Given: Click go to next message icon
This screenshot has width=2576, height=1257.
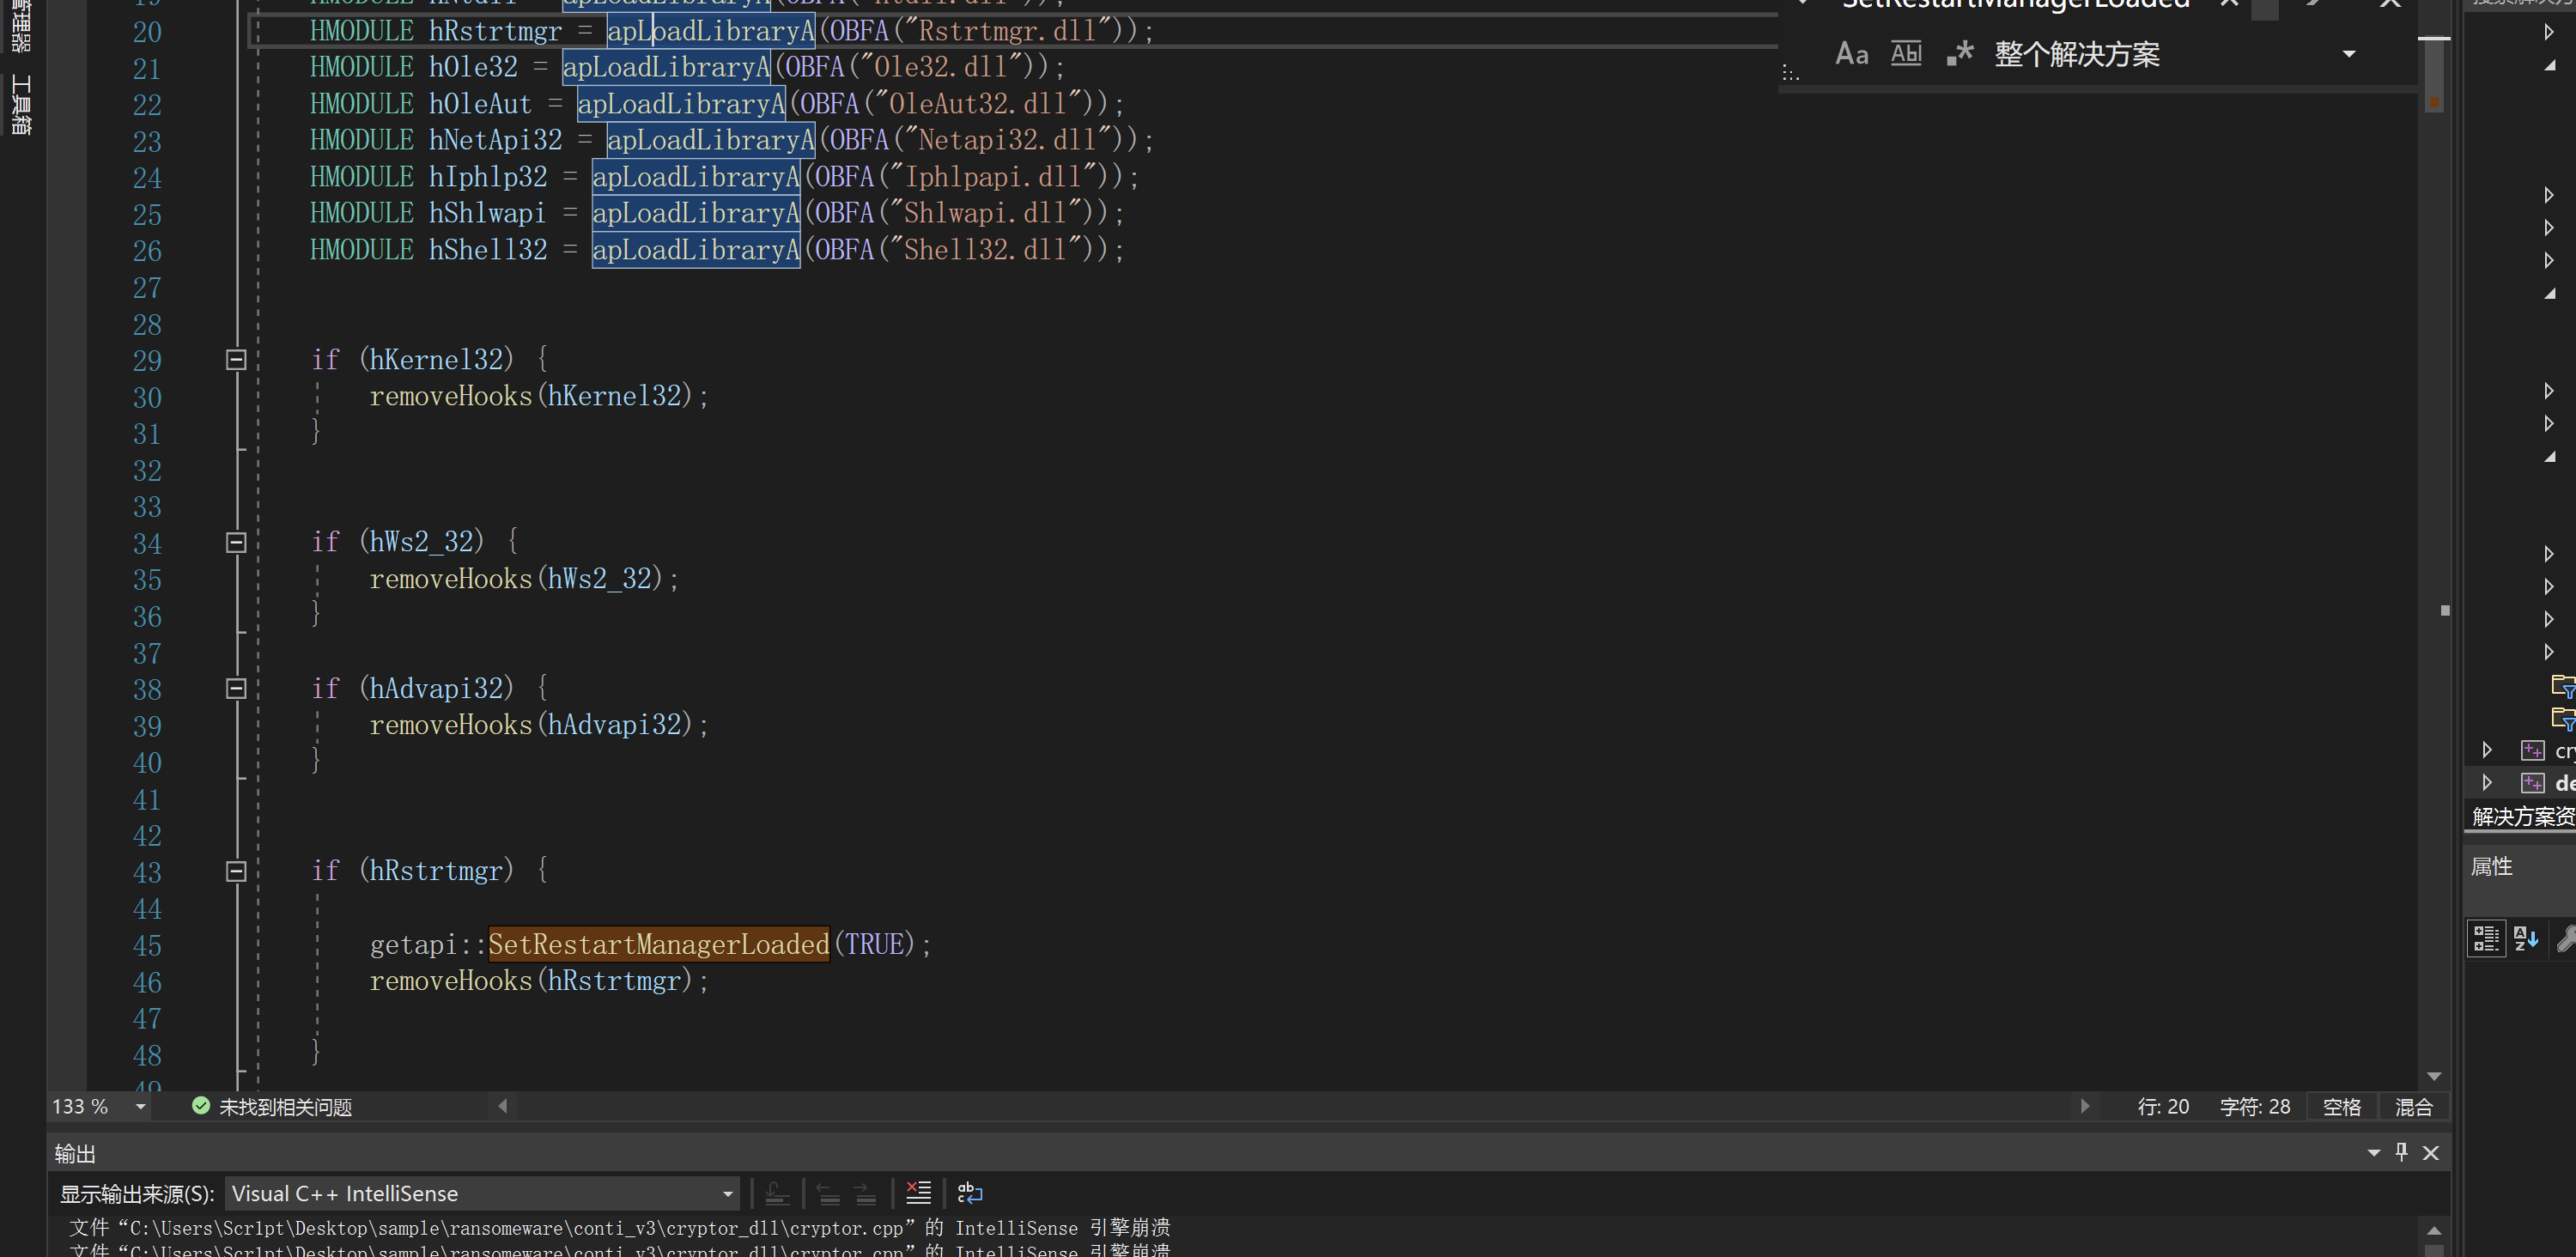Looking at the screenshot, I should point(866,1193).
